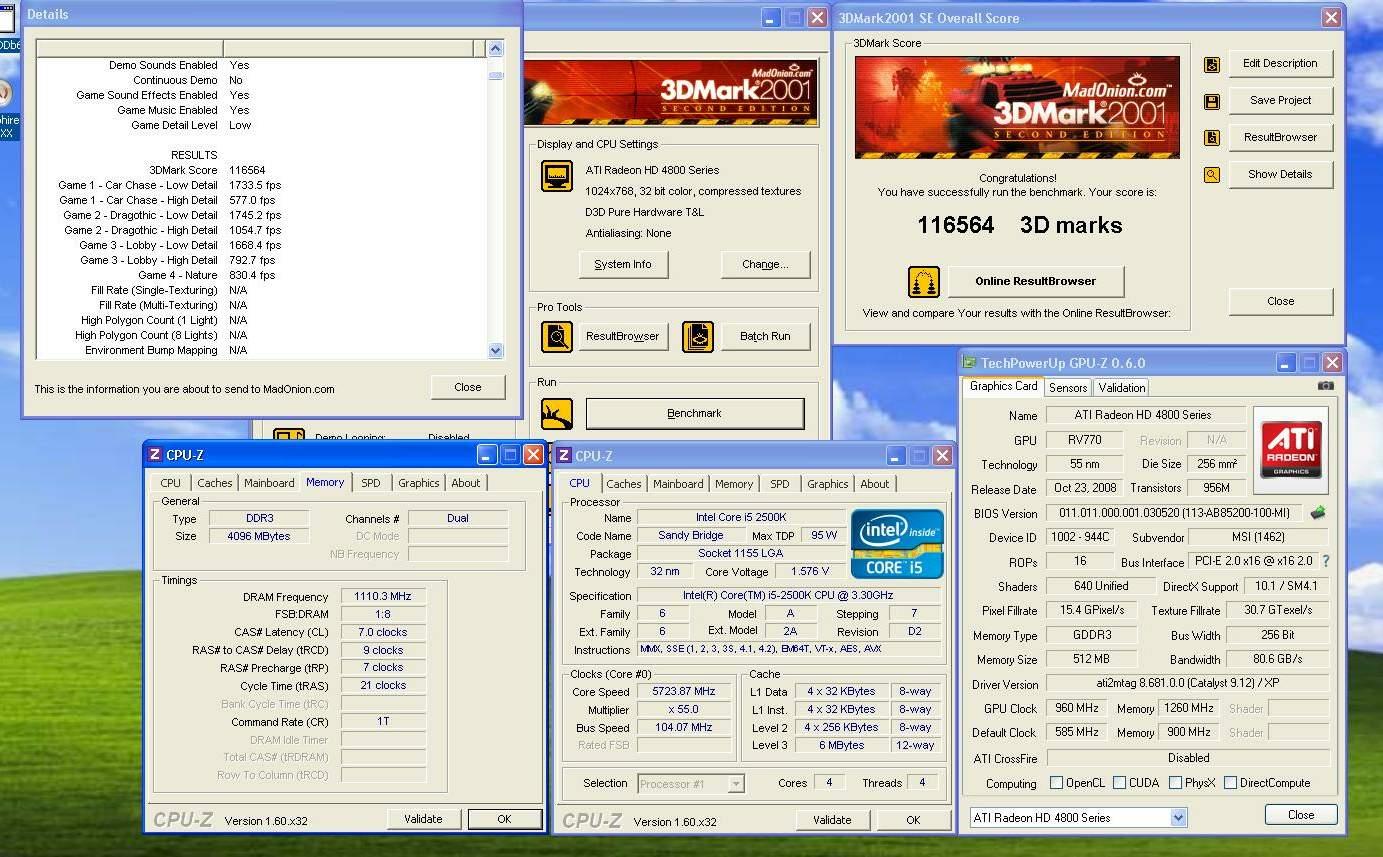Open the Processor #1 selection dropdown
The width and height of the screenshot is (1383, 857).
click(x=736, y=784)
